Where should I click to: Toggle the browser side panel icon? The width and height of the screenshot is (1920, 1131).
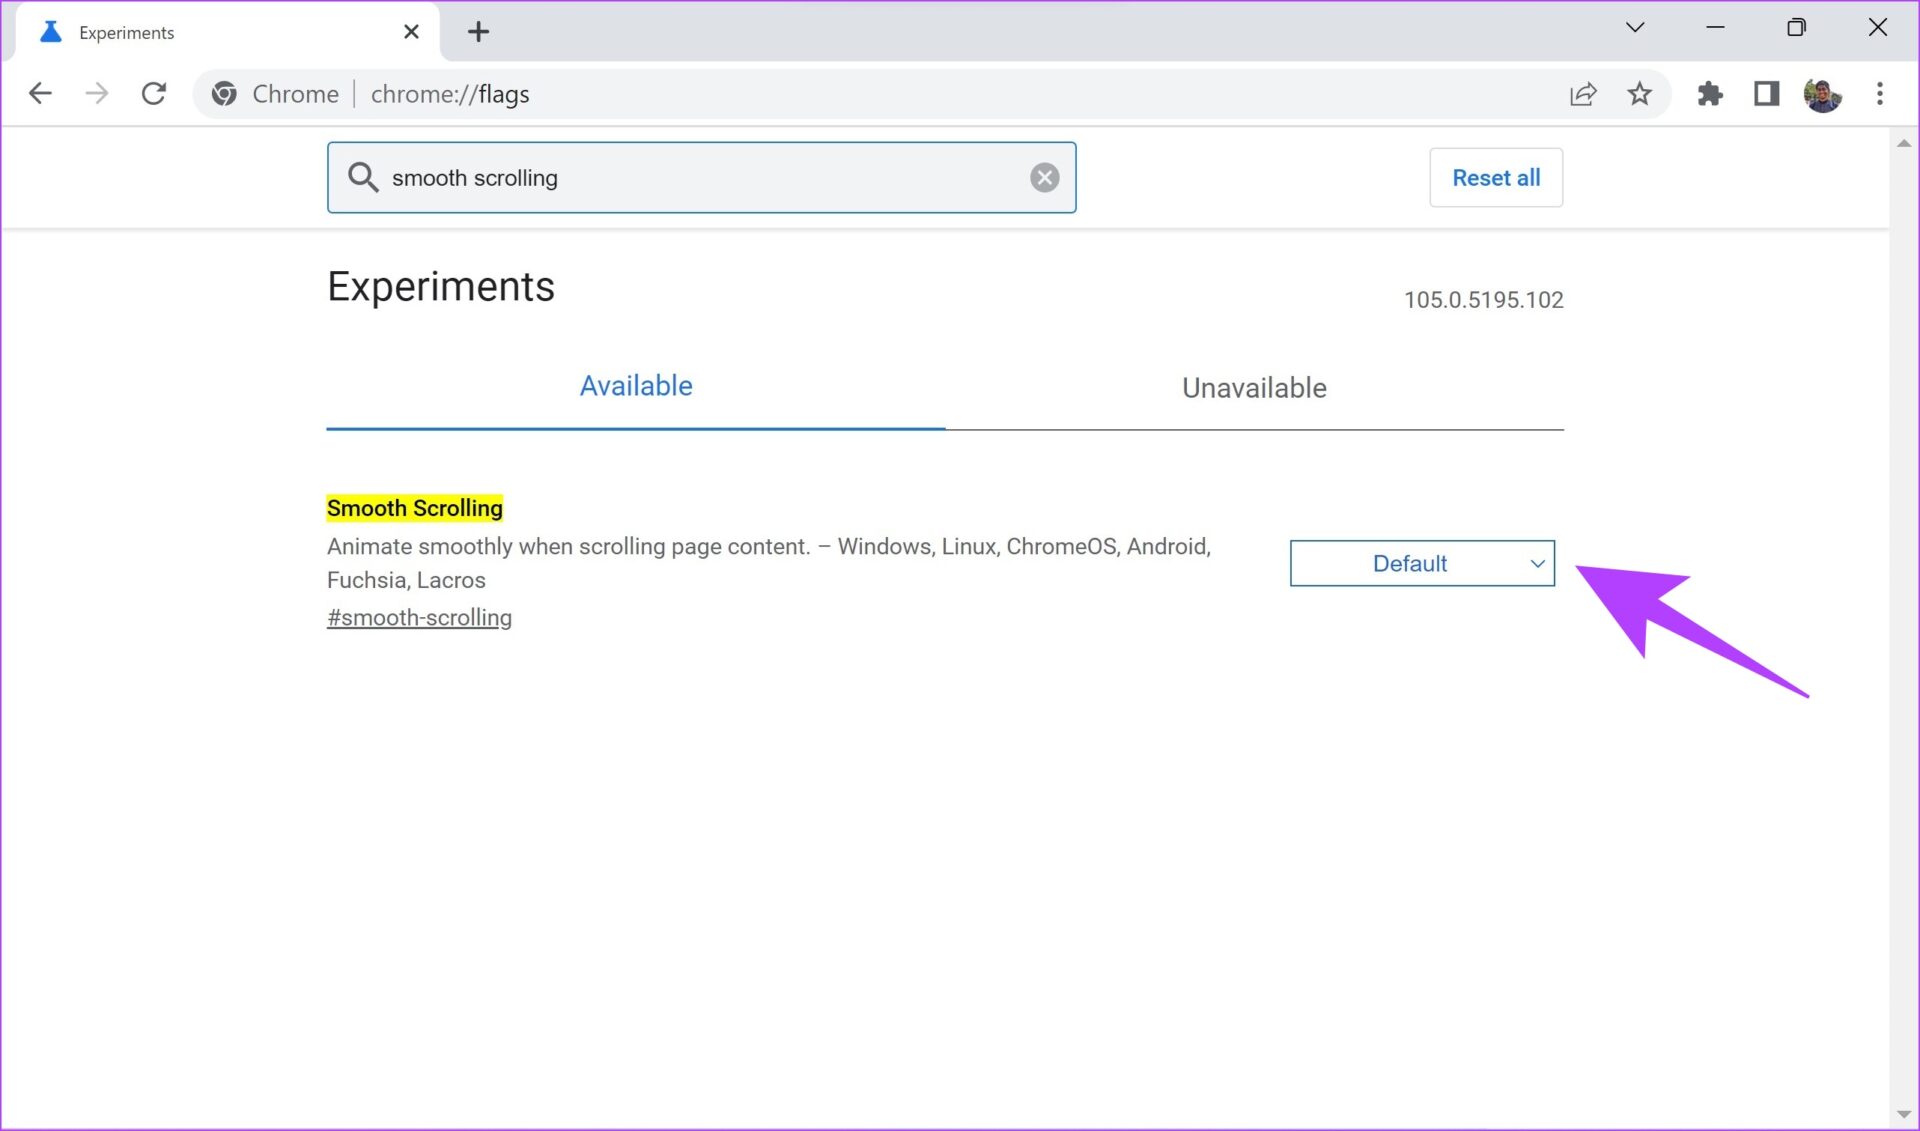point(1767,94)
